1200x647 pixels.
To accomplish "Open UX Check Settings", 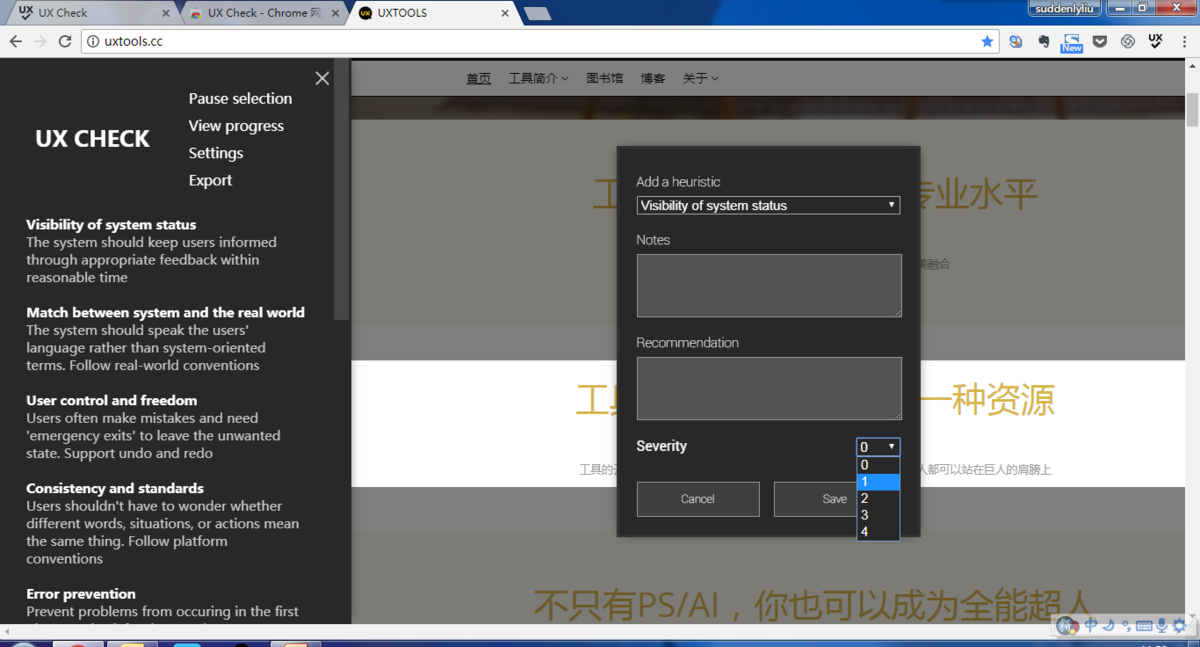I will click(x=216, y=153).
